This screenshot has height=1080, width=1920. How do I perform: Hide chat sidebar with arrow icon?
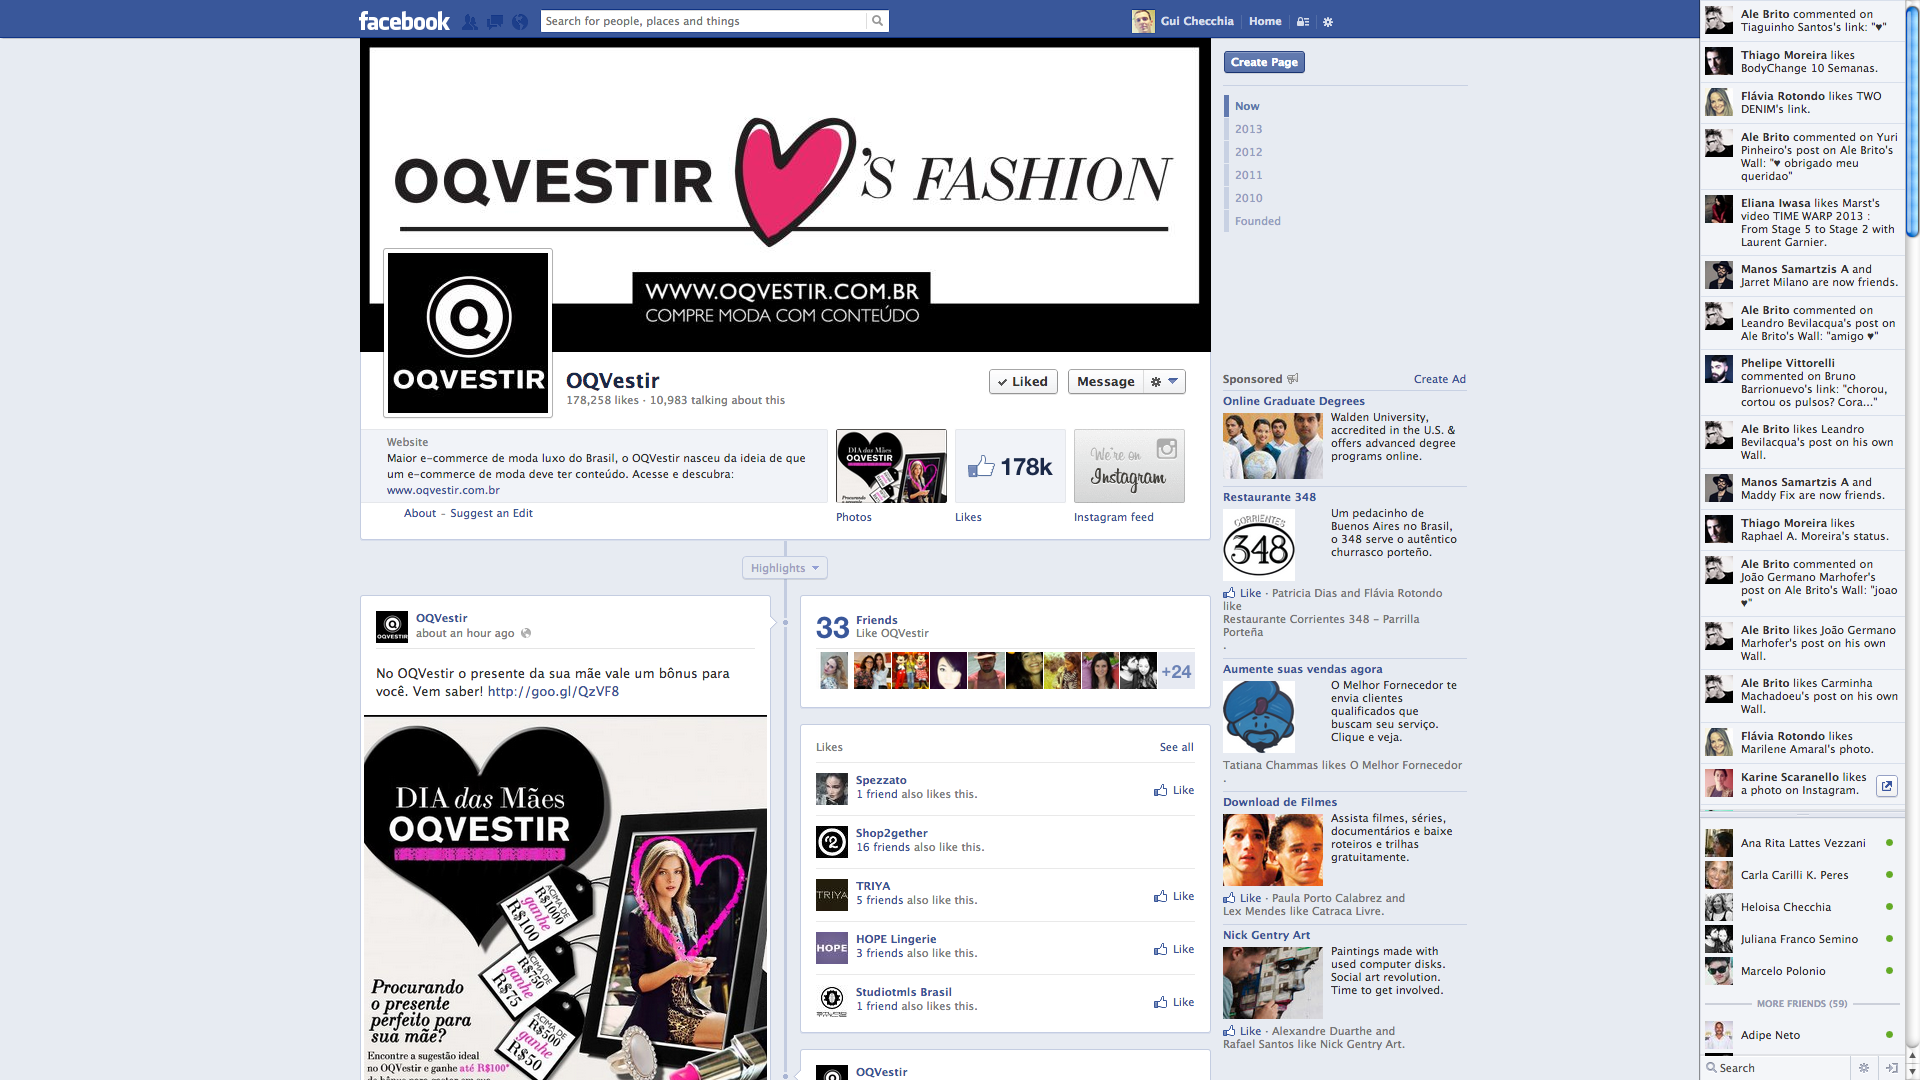click(1891, 1068)
